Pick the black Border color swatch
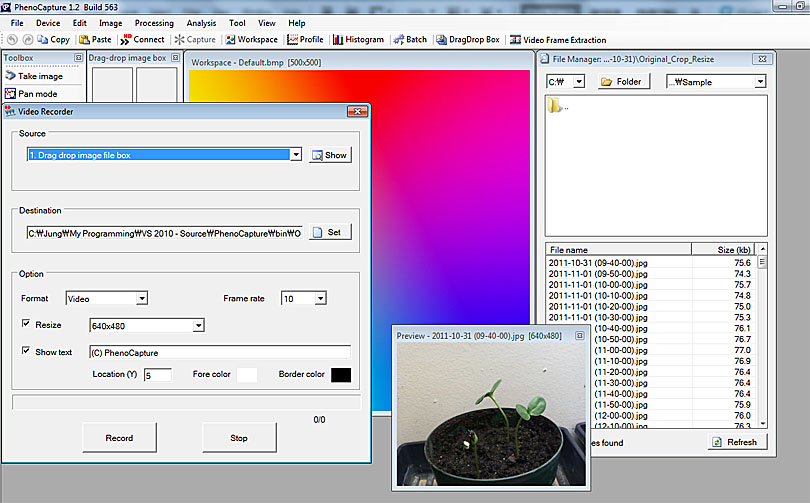 point(340,375)
